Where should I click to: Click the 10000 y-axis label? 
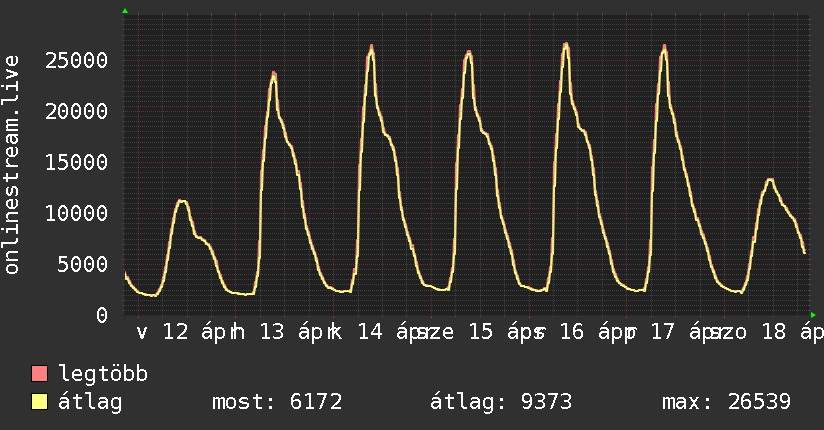pyautogui.click(x=77, y=213)
